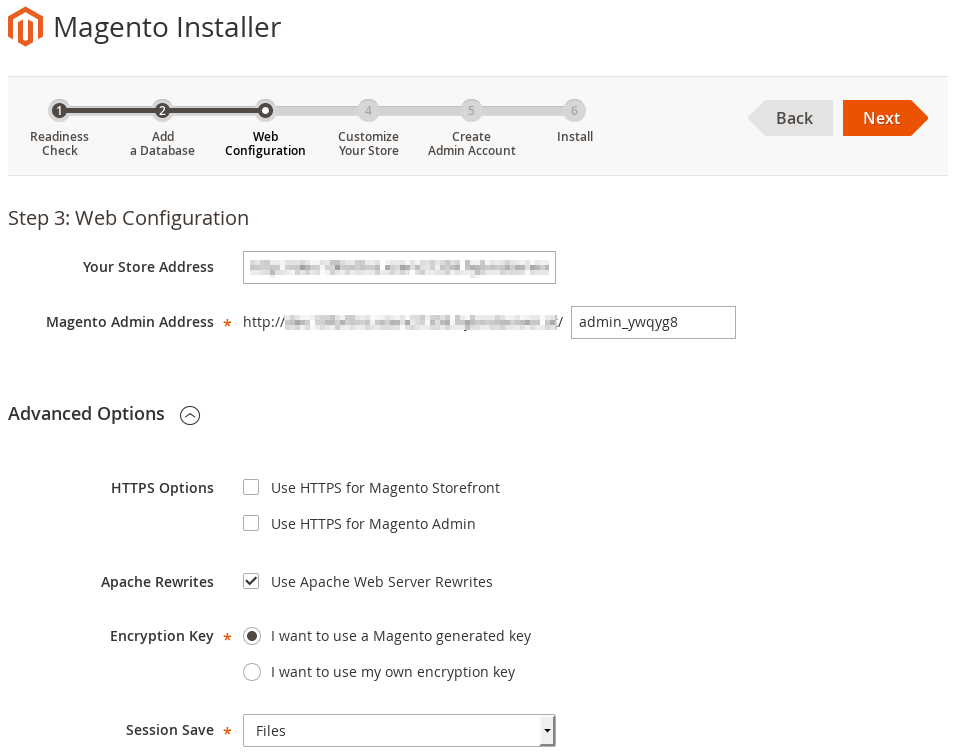Image resolution: width=955 pixels, height=755 pixels.
Task: Select Magento generated key radio option
Action: 252,636
